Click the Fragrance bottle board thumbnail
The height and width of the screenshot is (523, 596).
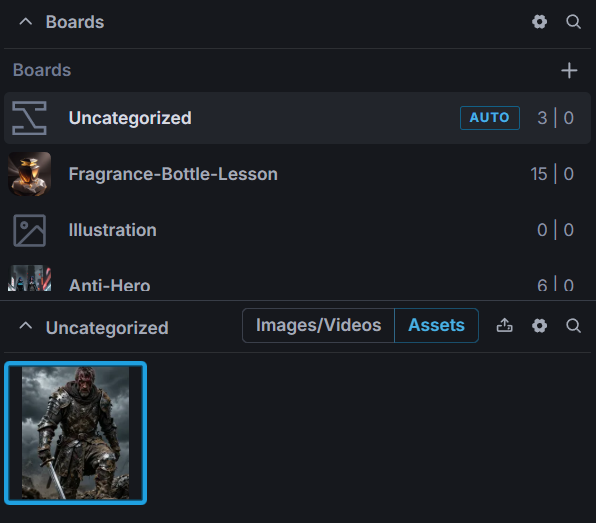30,174
